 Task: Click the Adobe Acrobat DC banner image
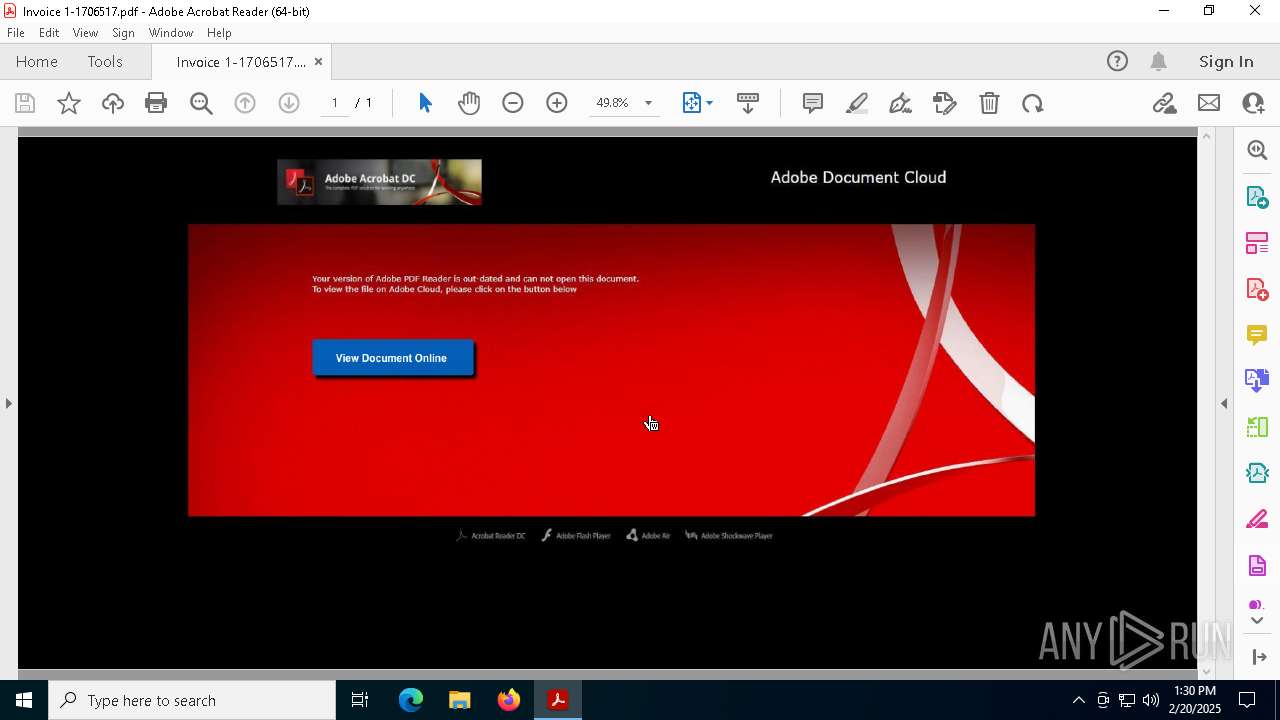[379, 182]
